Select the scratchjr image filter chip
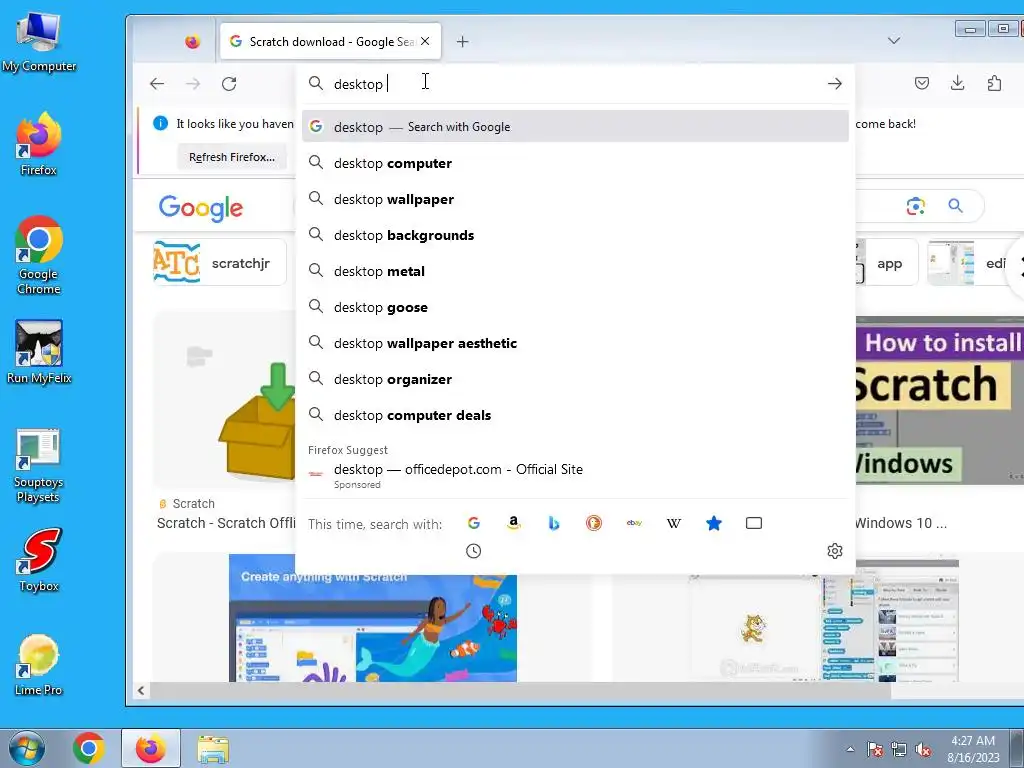Image resolution: width=1024 pixels, height=768 pixels. [219, 263]
